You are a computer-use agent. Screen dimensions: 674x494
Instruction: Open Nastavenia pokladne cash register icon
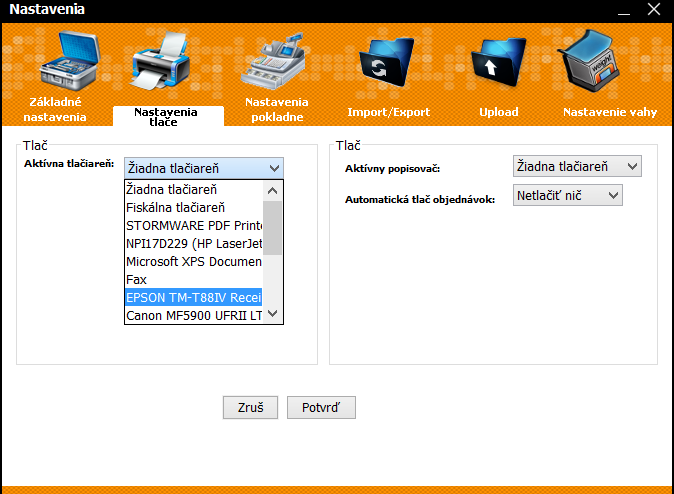(x=277, y=62)
